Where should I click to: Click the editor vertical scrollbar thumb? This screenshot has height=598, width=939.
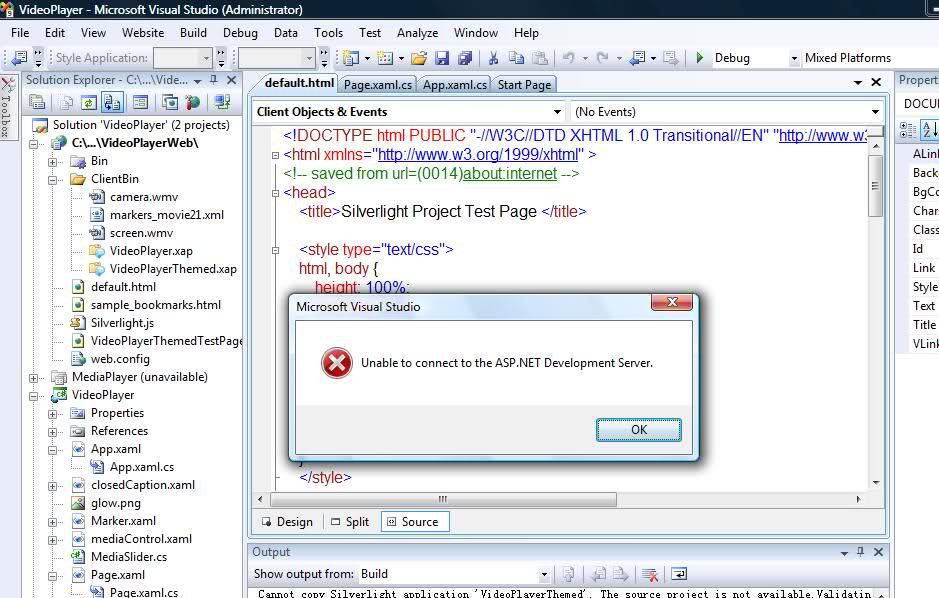(876, 186)
